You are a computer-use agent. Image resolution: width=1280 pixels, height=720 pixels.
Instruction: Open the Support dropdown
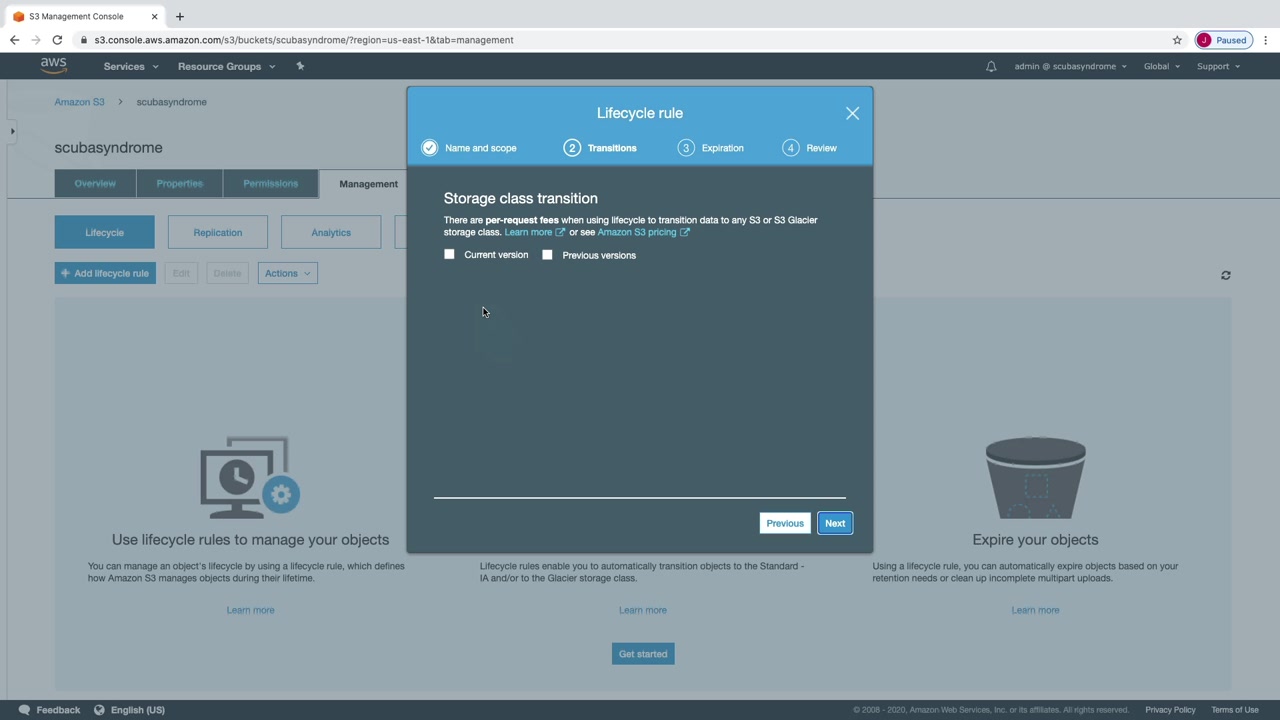click(x=1218, y=66)
